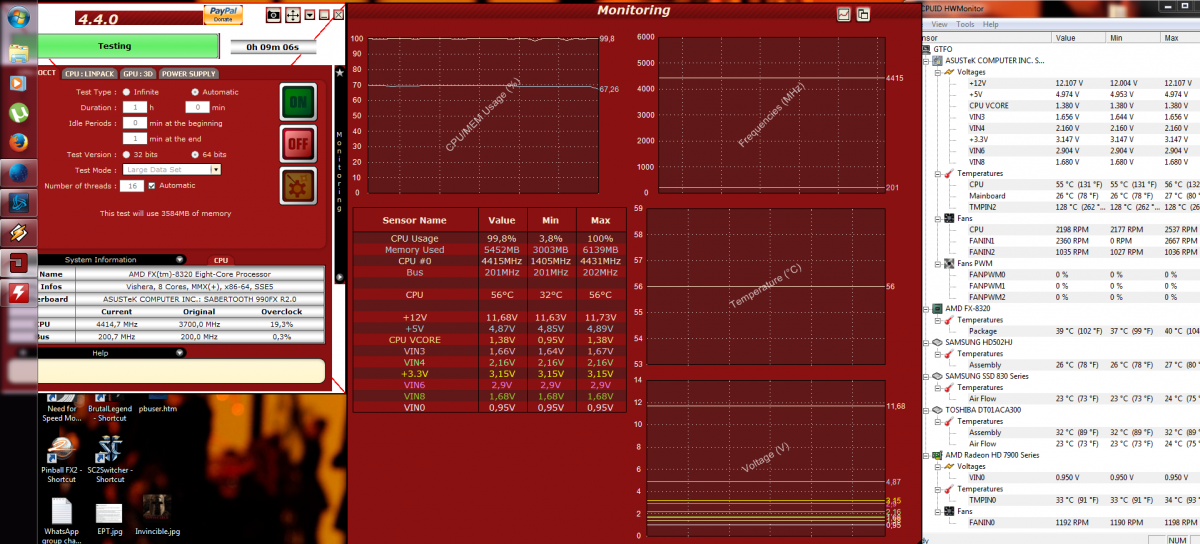Screen dimensions: 1200x544
Task: Select the Infinite test type radio
Action: coord(125,92)
